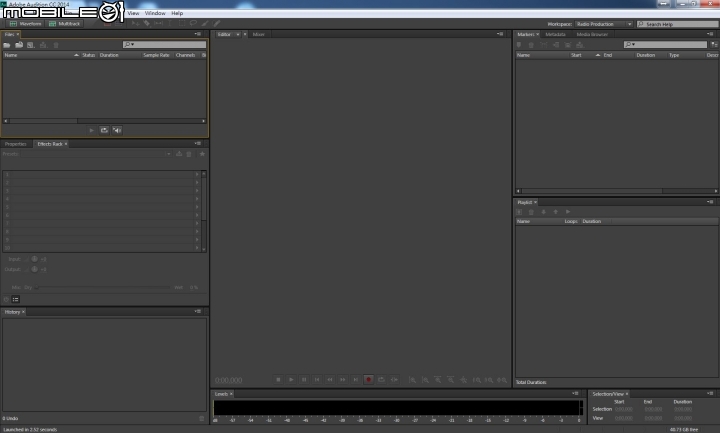The height and width of the screenshot is (433, 720).
Task: Select the Effects Rack tab
Action: pyautogui.click(x=50, y=144)
